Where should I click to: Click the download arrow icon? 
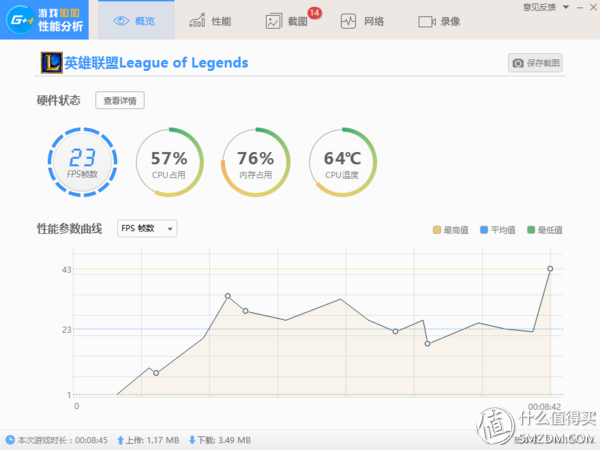(192, 440)
